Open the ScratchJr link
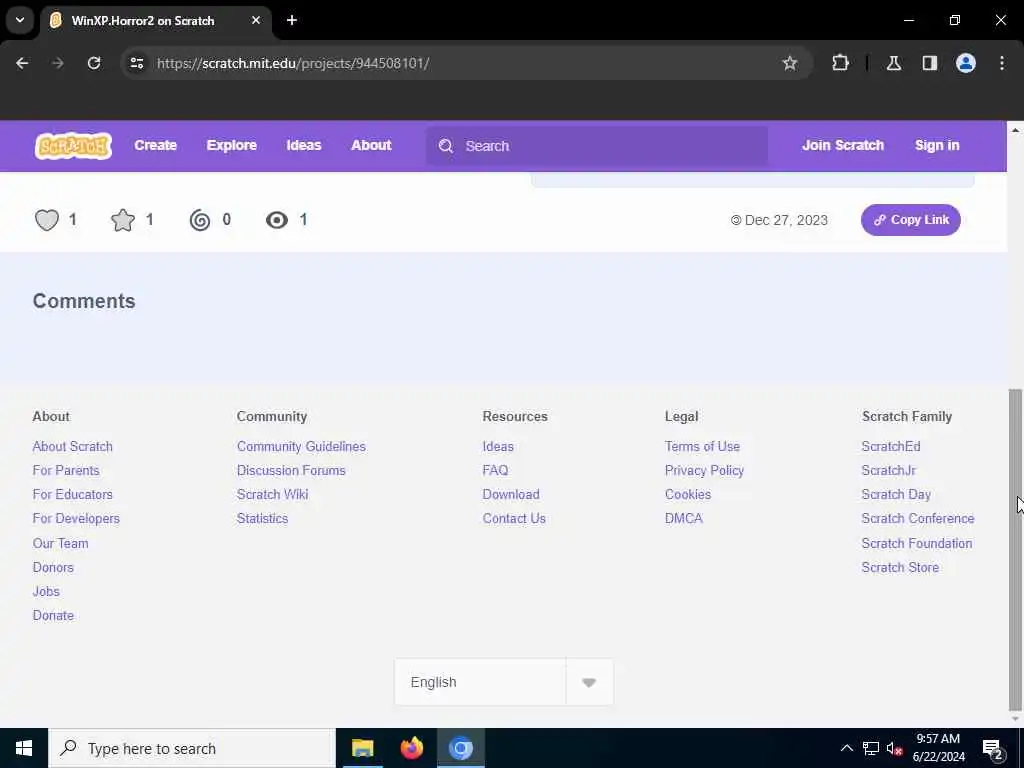This screenshot has height=768, width=1024. [888, 470]
